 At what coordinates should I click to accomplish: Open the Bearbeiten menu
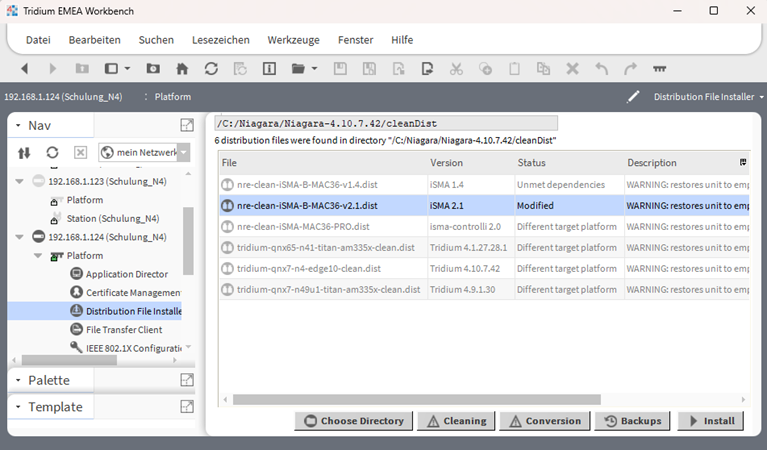(x=94, y=40)
